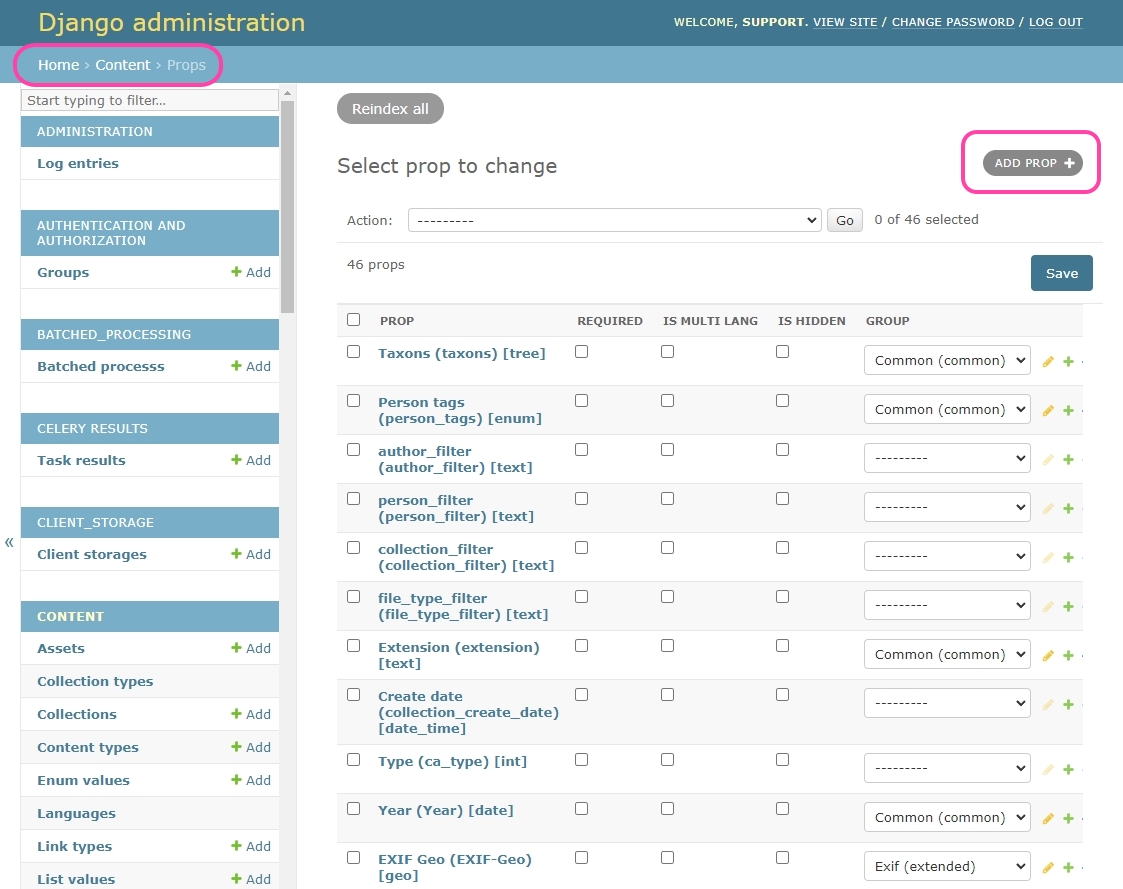The height and width of the screenshot is (889, 1123).
Task: Open Collection types in the sidebar
Action: pos(95,681)
